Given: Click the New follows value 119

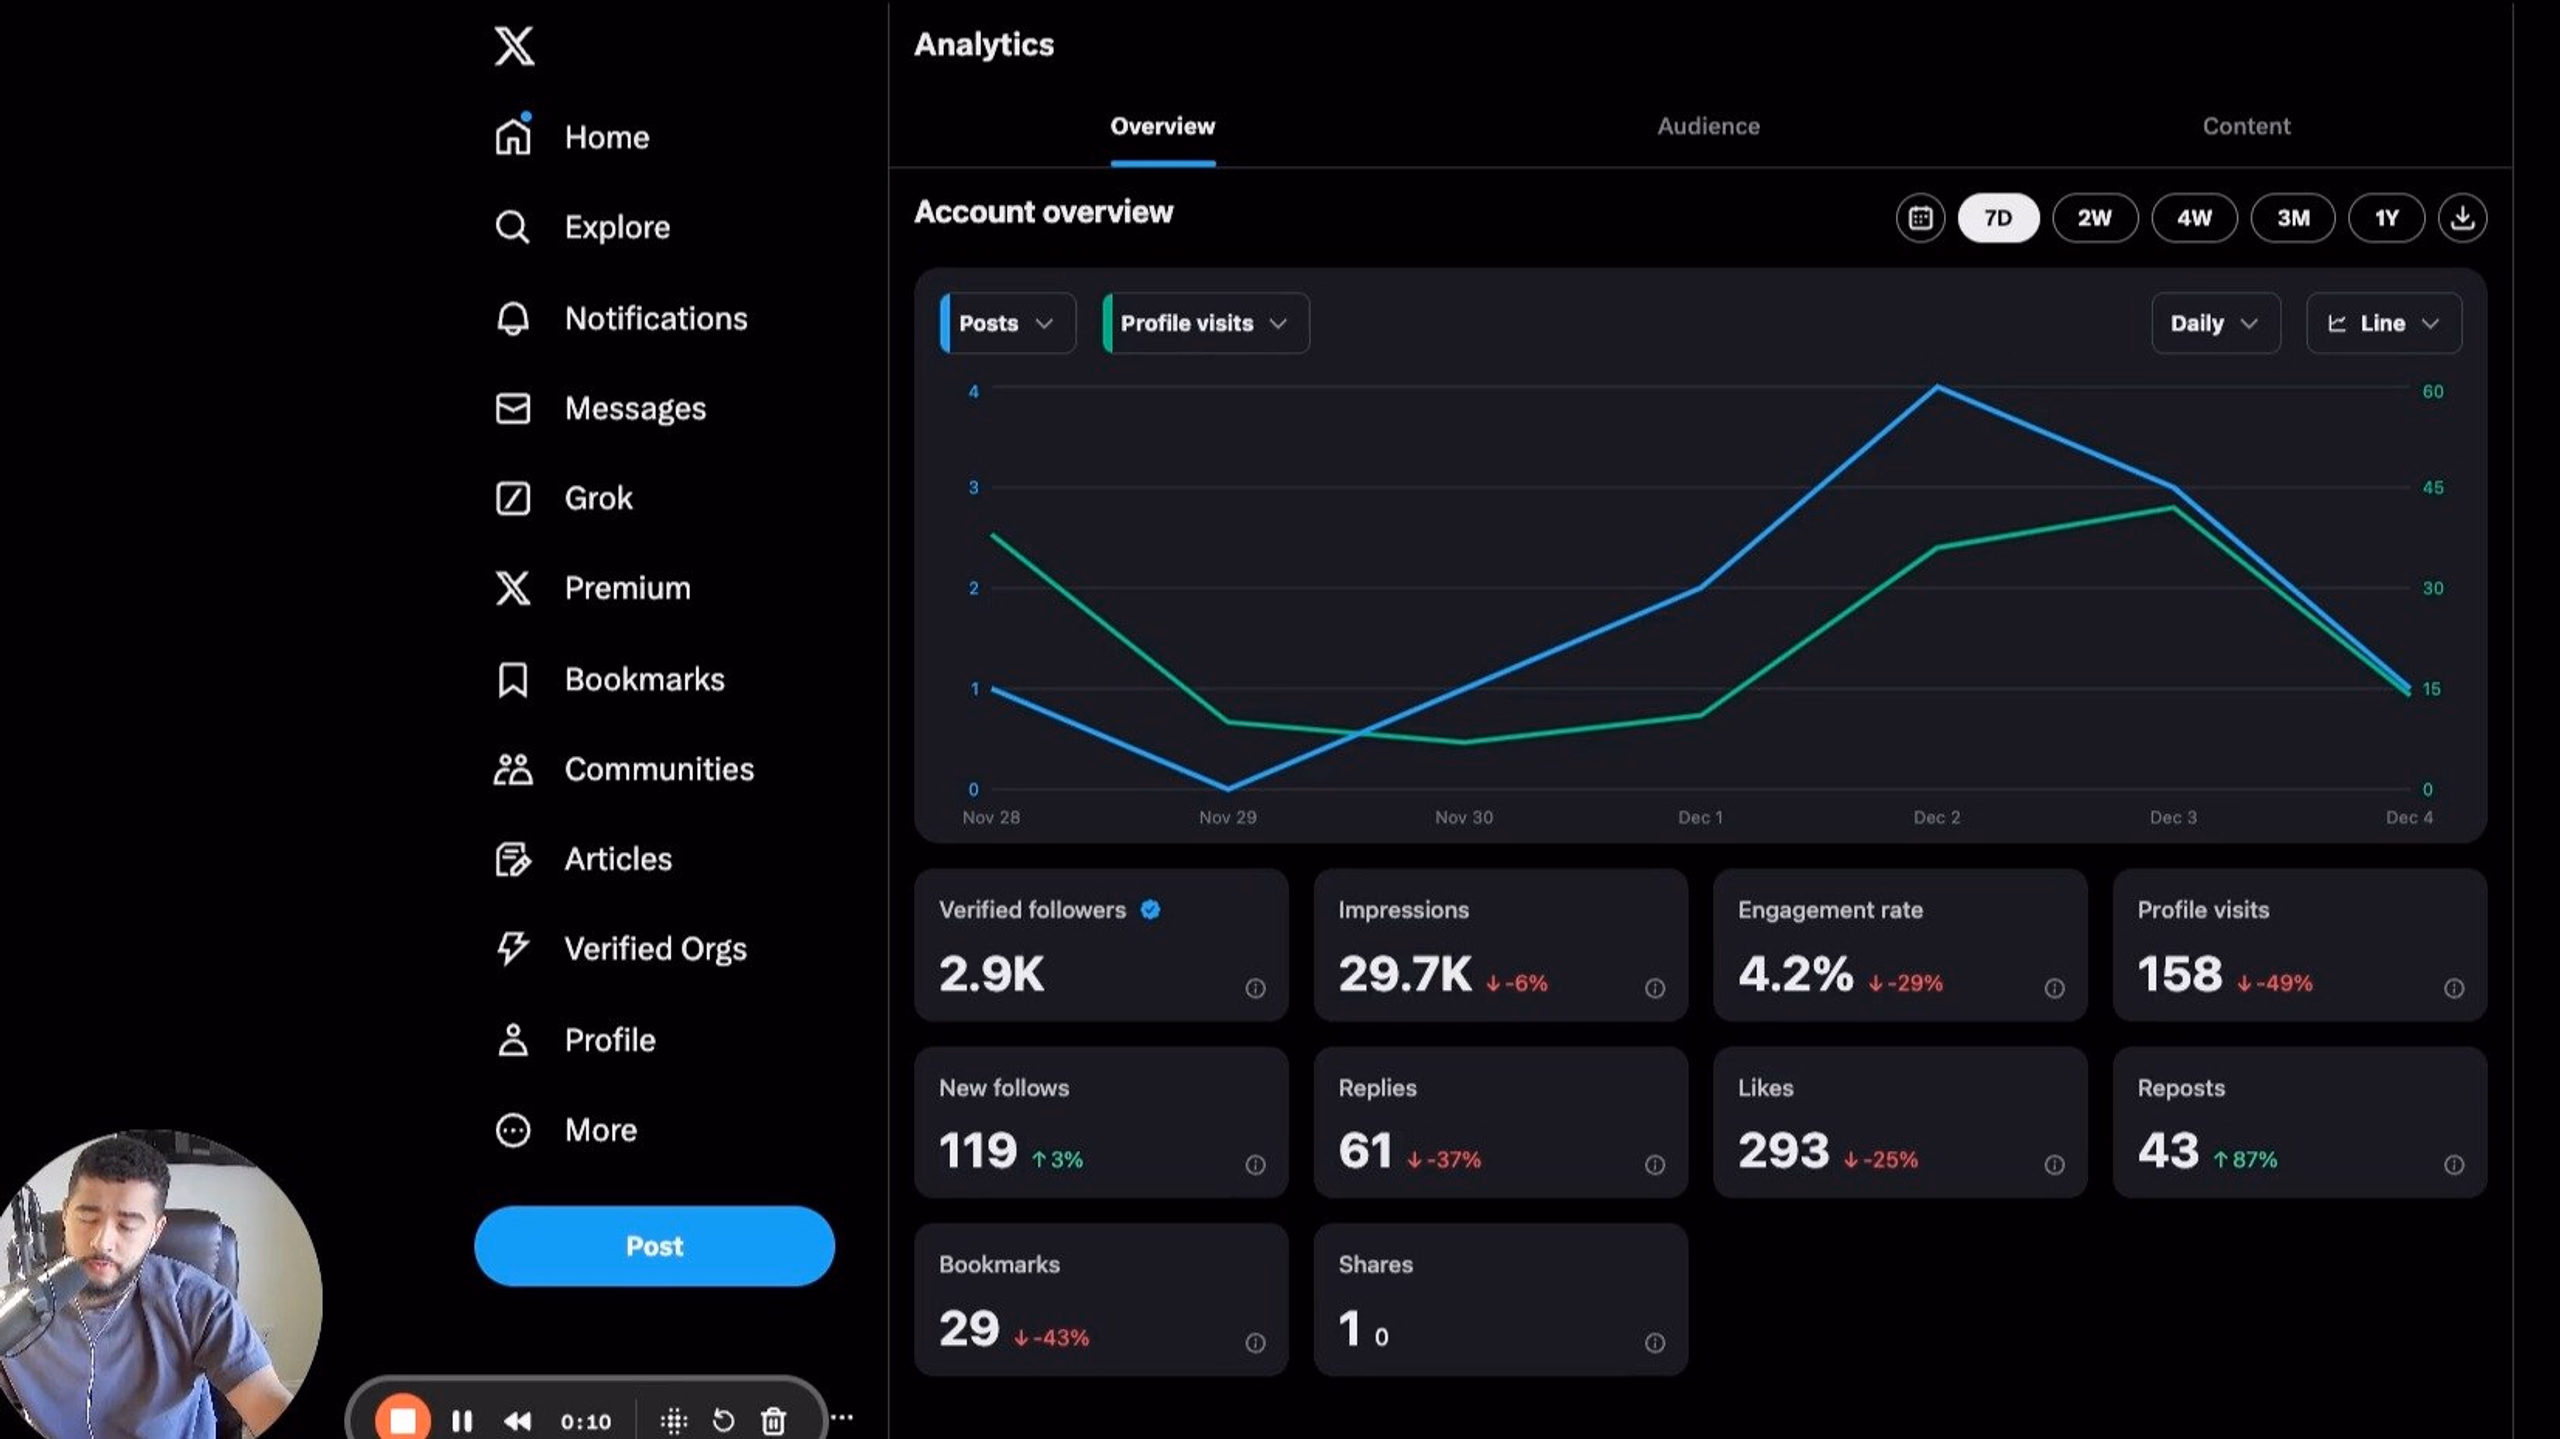Looking at the screenshot, I should point(978,1150).
